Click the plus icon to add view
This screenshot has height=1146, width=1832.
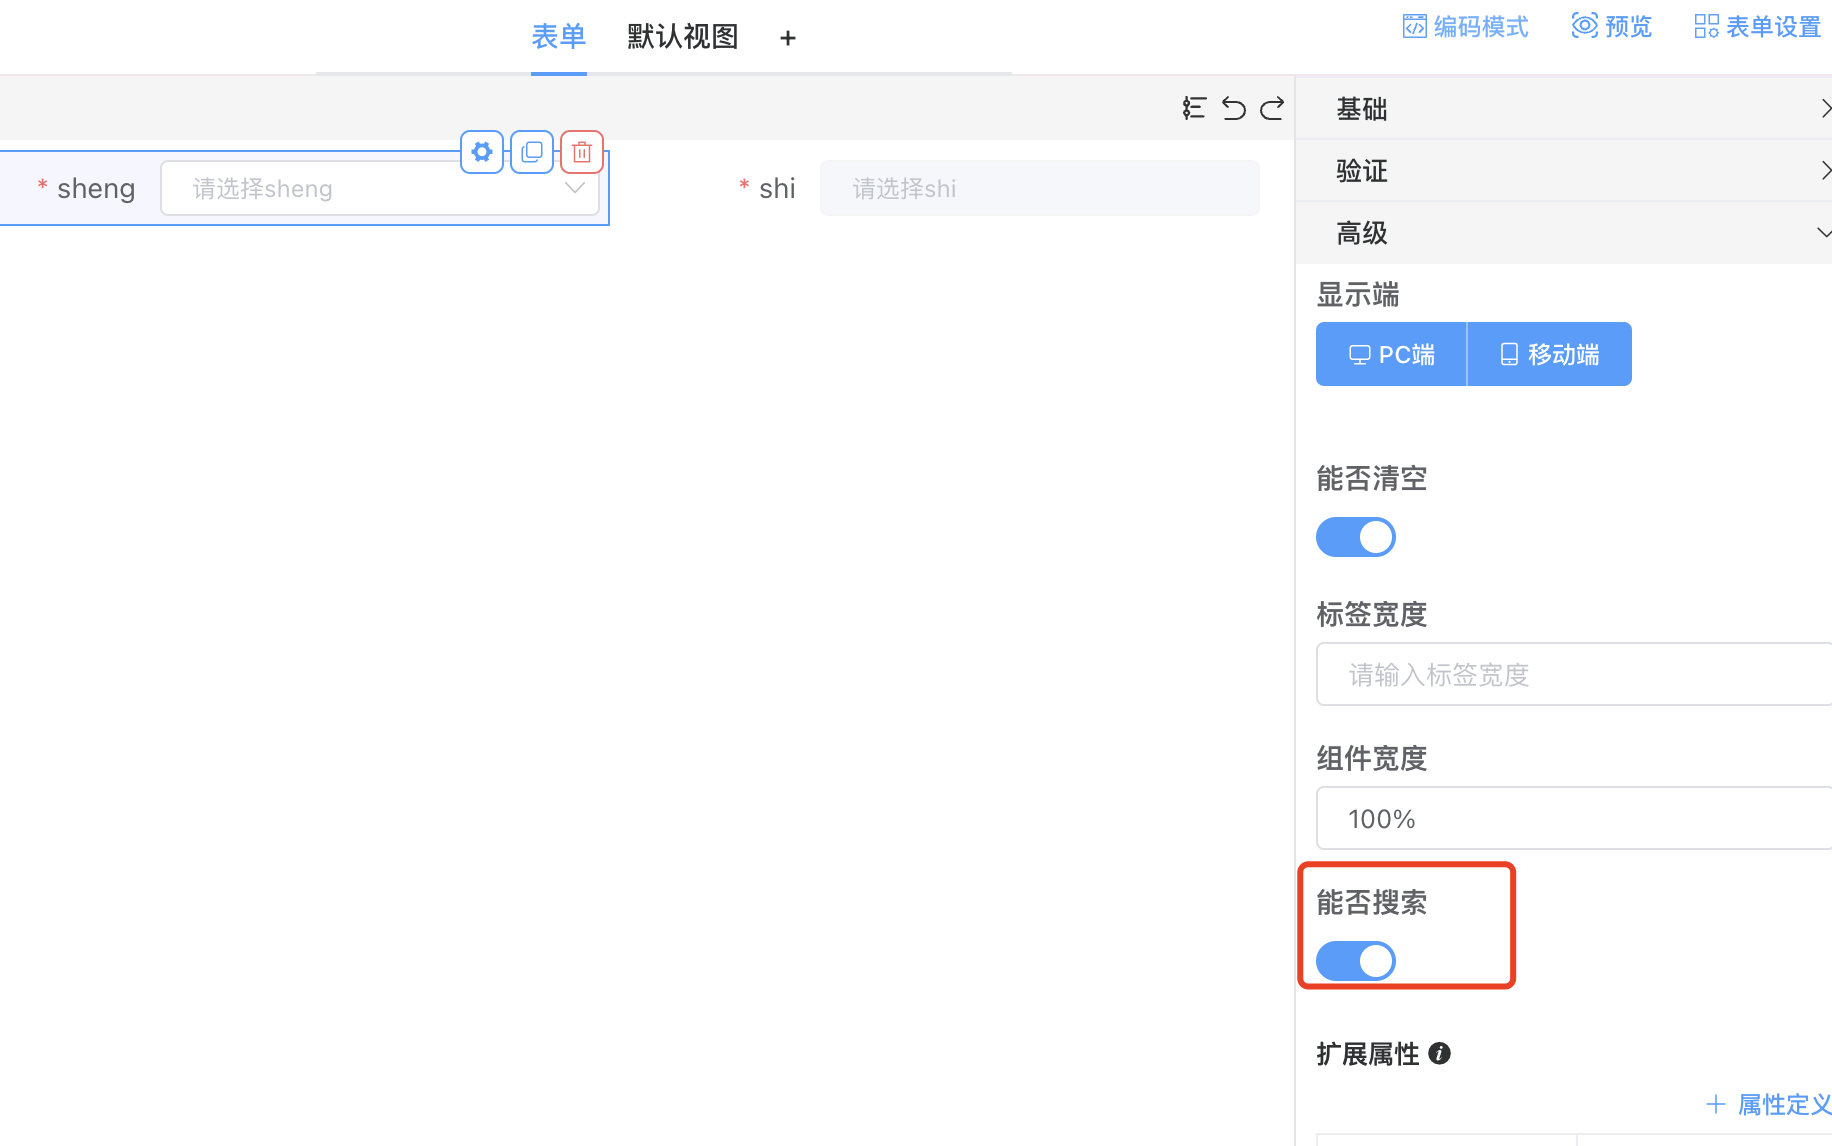click(788, 38)
